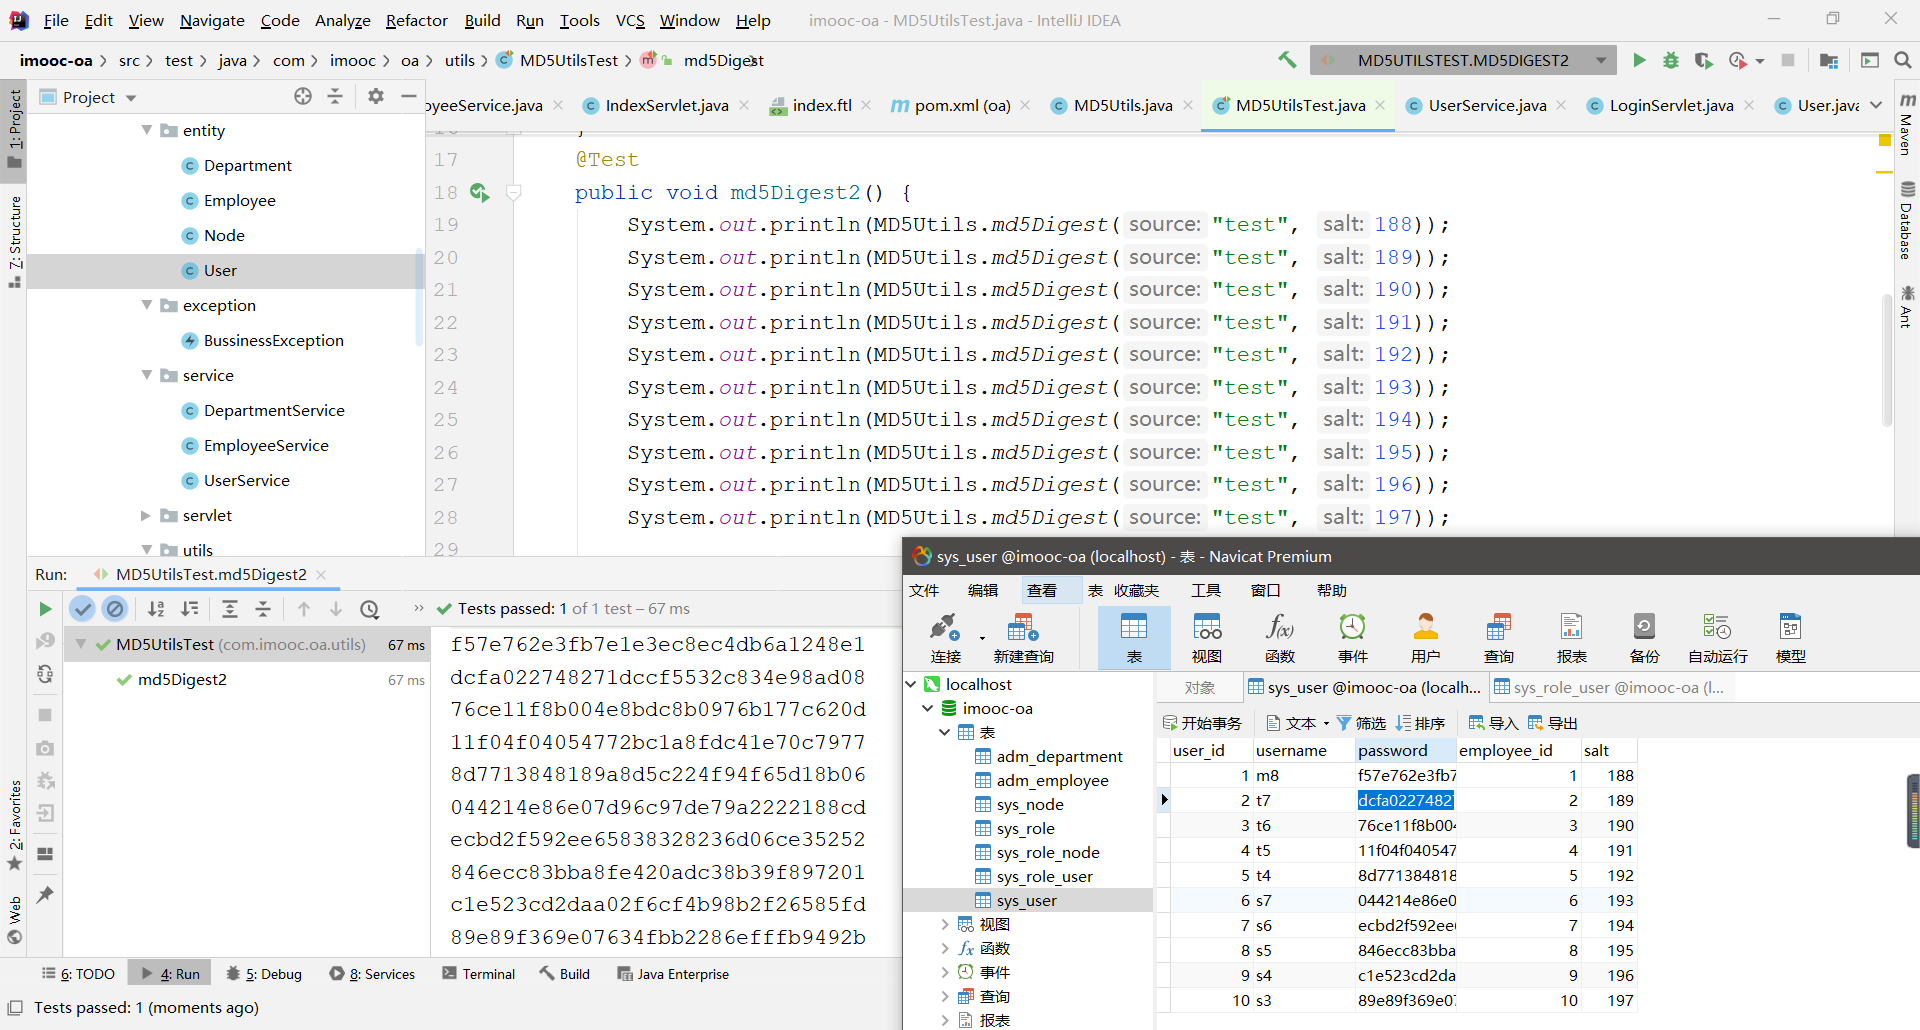Select md5Digest2 test result
Image resolution: width=1920 pixels, height=1030 pixels.
(182, 679)
